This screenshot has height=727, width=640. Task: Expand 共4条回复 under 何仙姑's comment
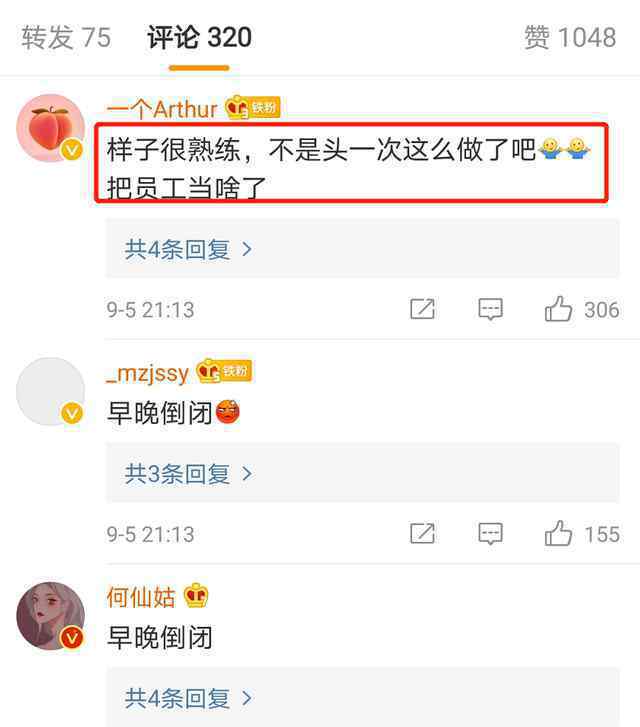tap(188, 698)
